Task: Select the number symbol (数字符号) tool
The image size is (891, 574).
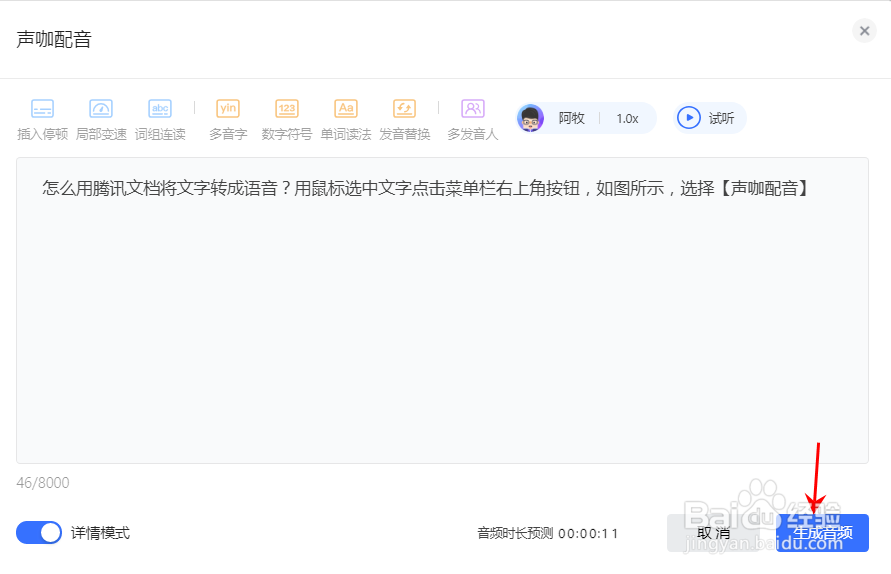Action: pos(287,119)
